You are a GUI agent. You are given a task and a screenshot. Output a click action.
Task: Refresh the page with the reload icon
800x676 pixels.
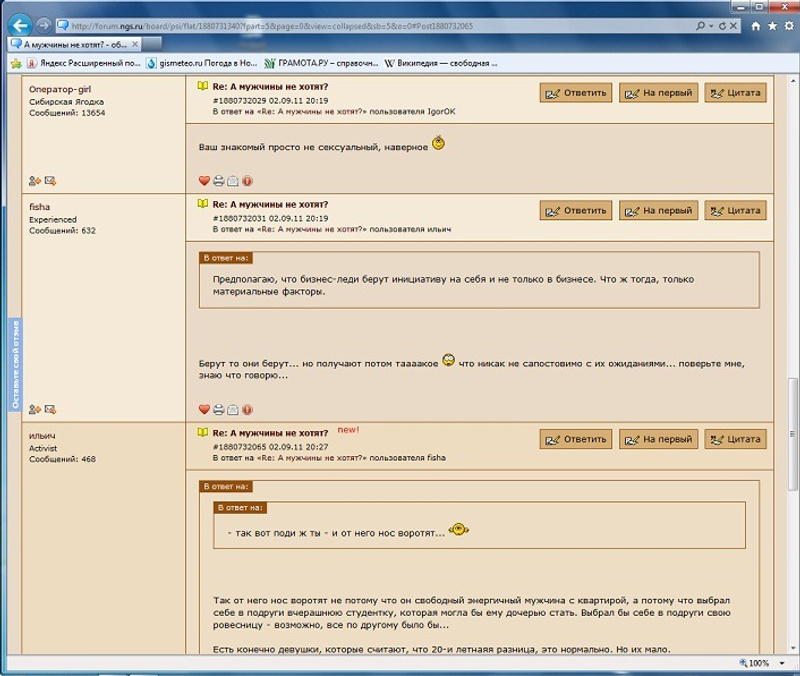click(x=722, y=26)
